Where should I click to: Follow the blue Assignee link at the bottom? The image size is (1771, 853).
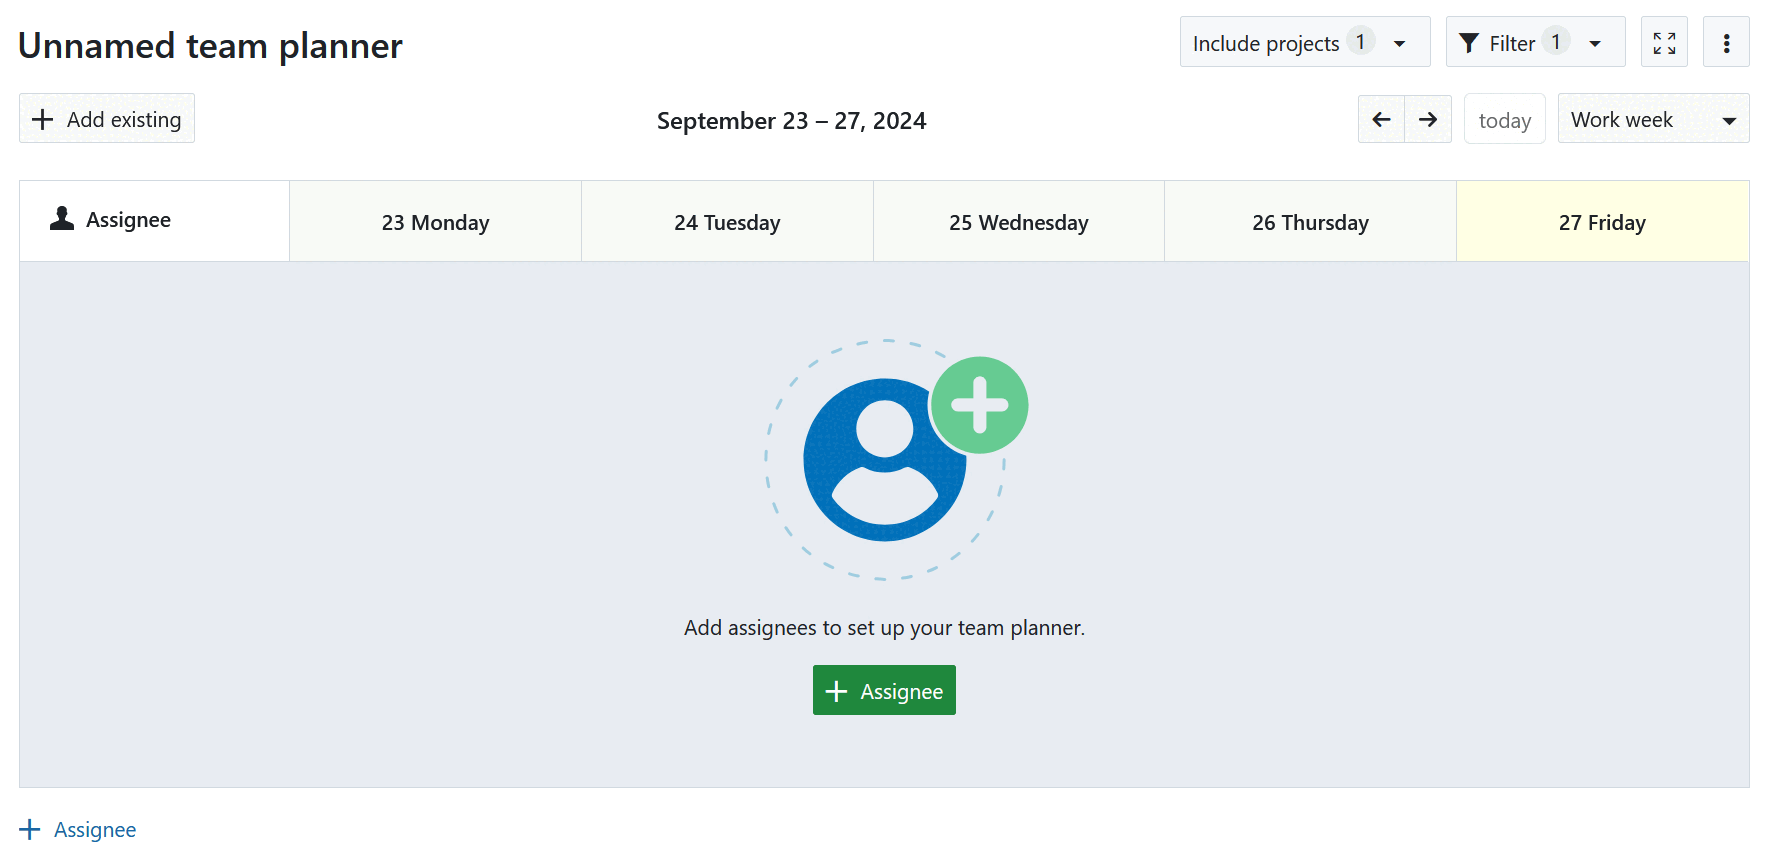pos(94,829)
